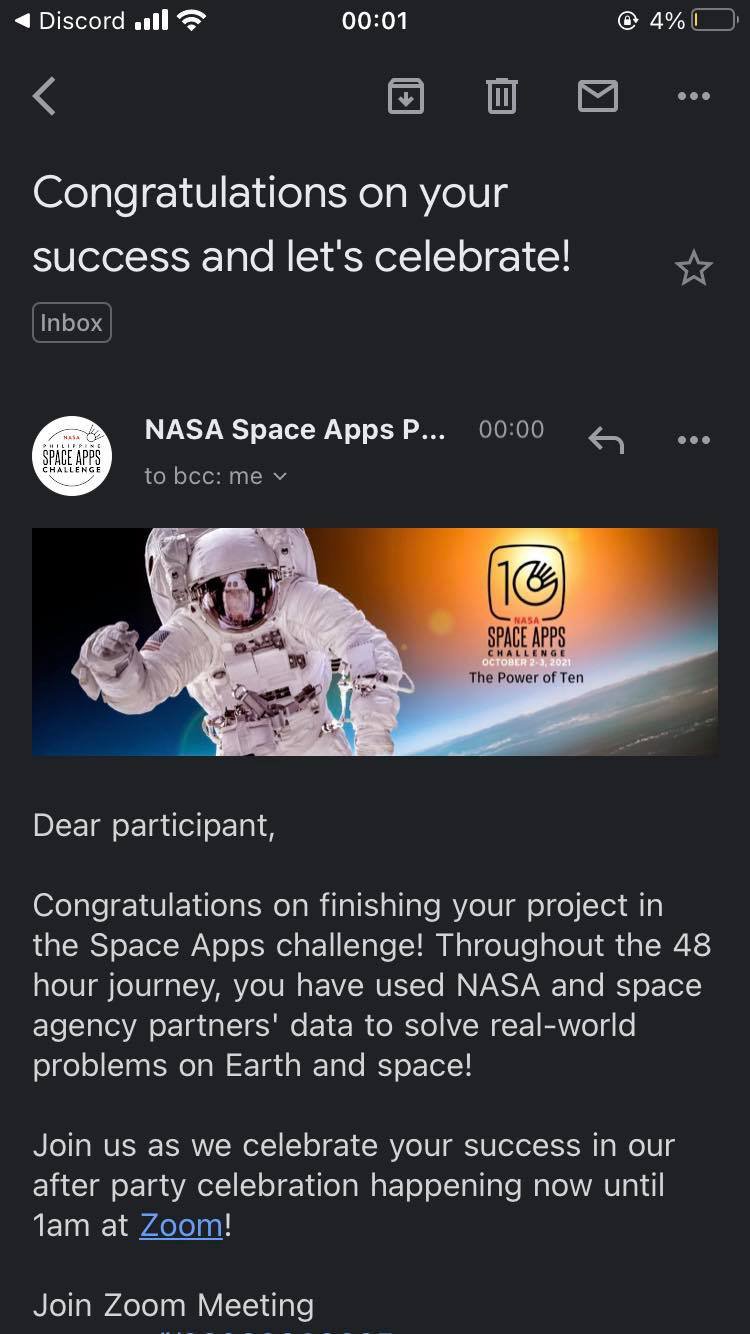Tap NASA Space Apps sender avatar
The height and width of the screenshot is (1334, 750).
click(72, 456)
